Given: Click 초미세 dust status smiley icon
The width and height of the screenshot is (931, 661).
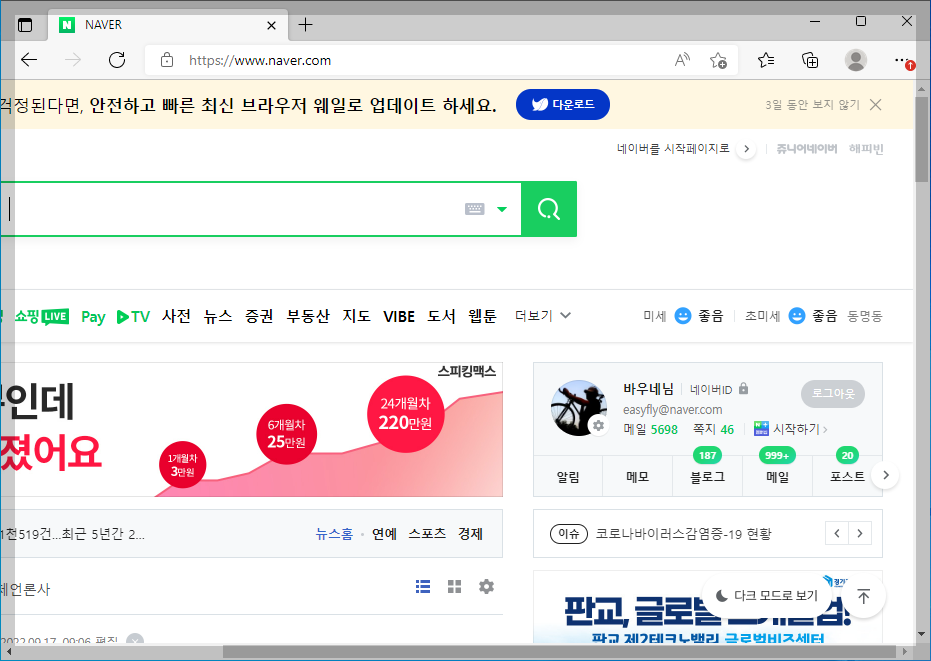Looking at the screenshot, I should pos(797,316).
